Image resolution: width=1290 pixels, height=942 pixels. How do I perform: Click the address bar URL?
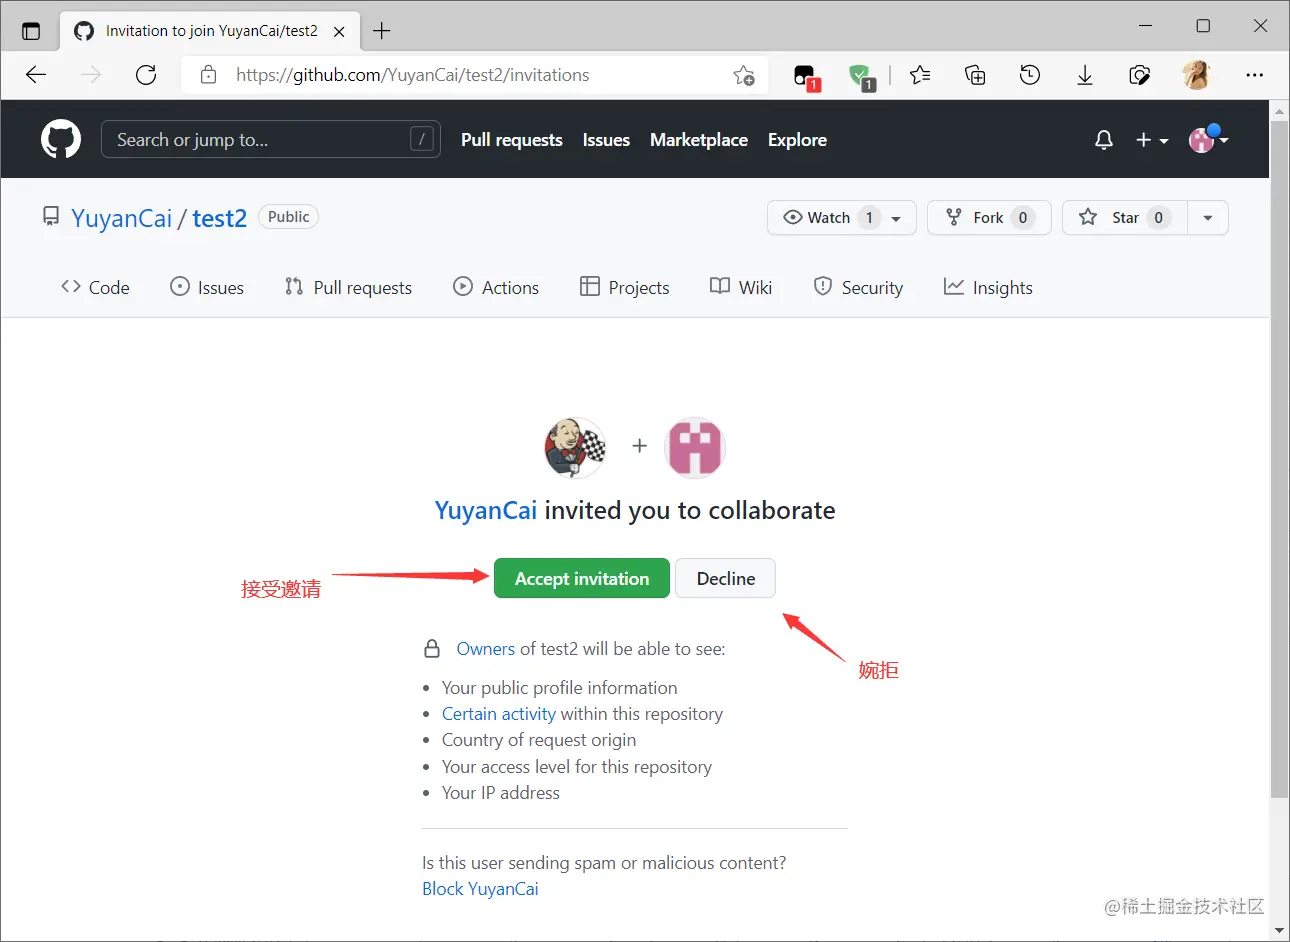pyautogui.click(x=413, y=75)
